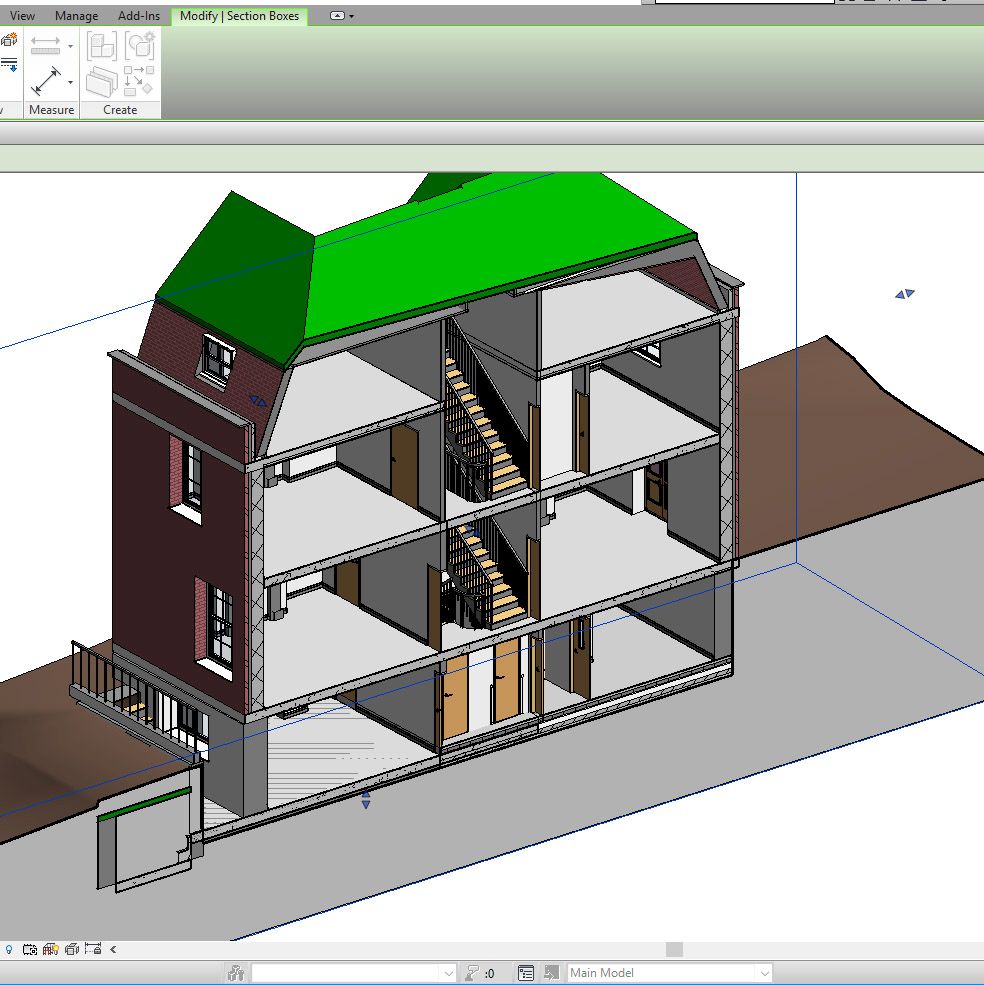Viewport: 984px width, 985px height.
Task: Select the Modify | Section Boxes tab
Action: click(239, 16)
